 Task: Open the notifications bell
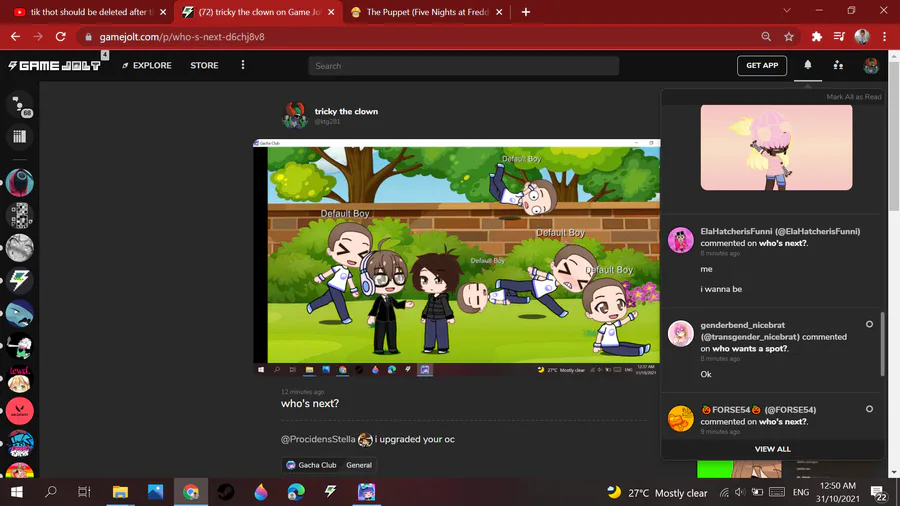pyautogui.click(x=808, y=65)
